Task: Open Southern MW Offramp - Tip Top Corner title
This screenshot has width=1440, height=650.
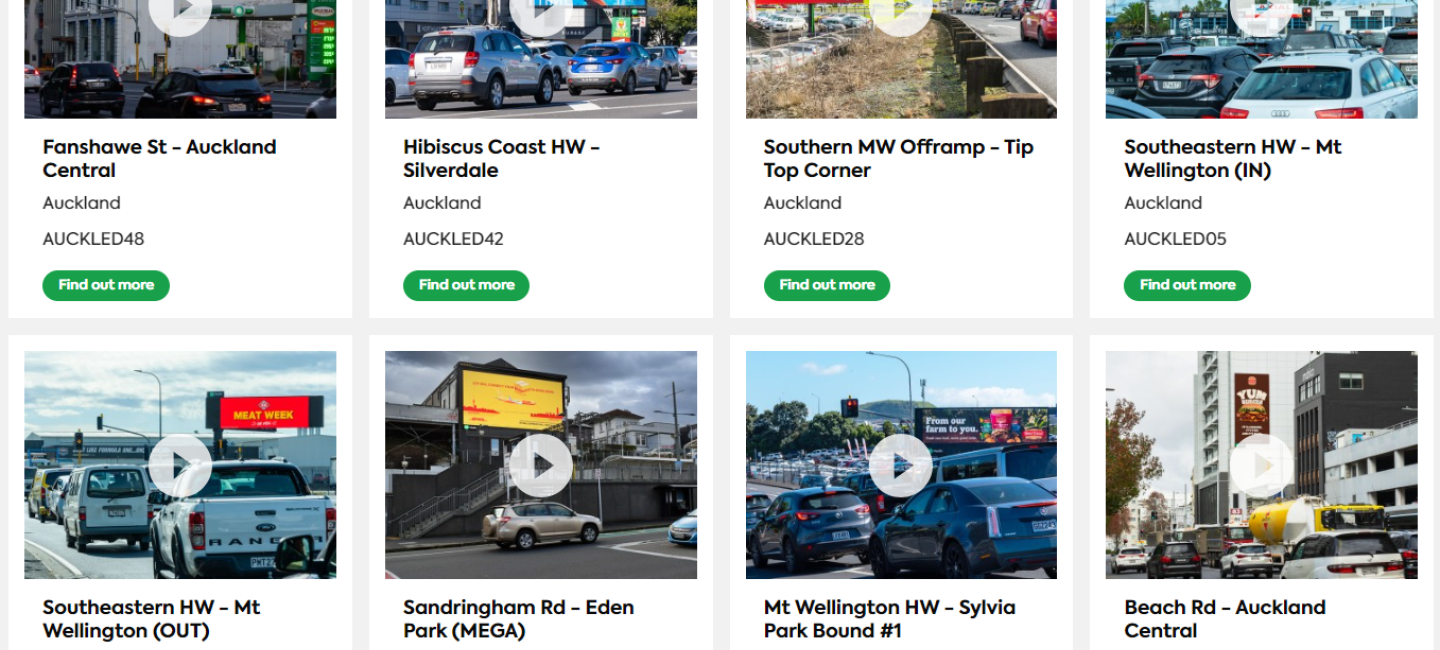Action: pos(899,158)
